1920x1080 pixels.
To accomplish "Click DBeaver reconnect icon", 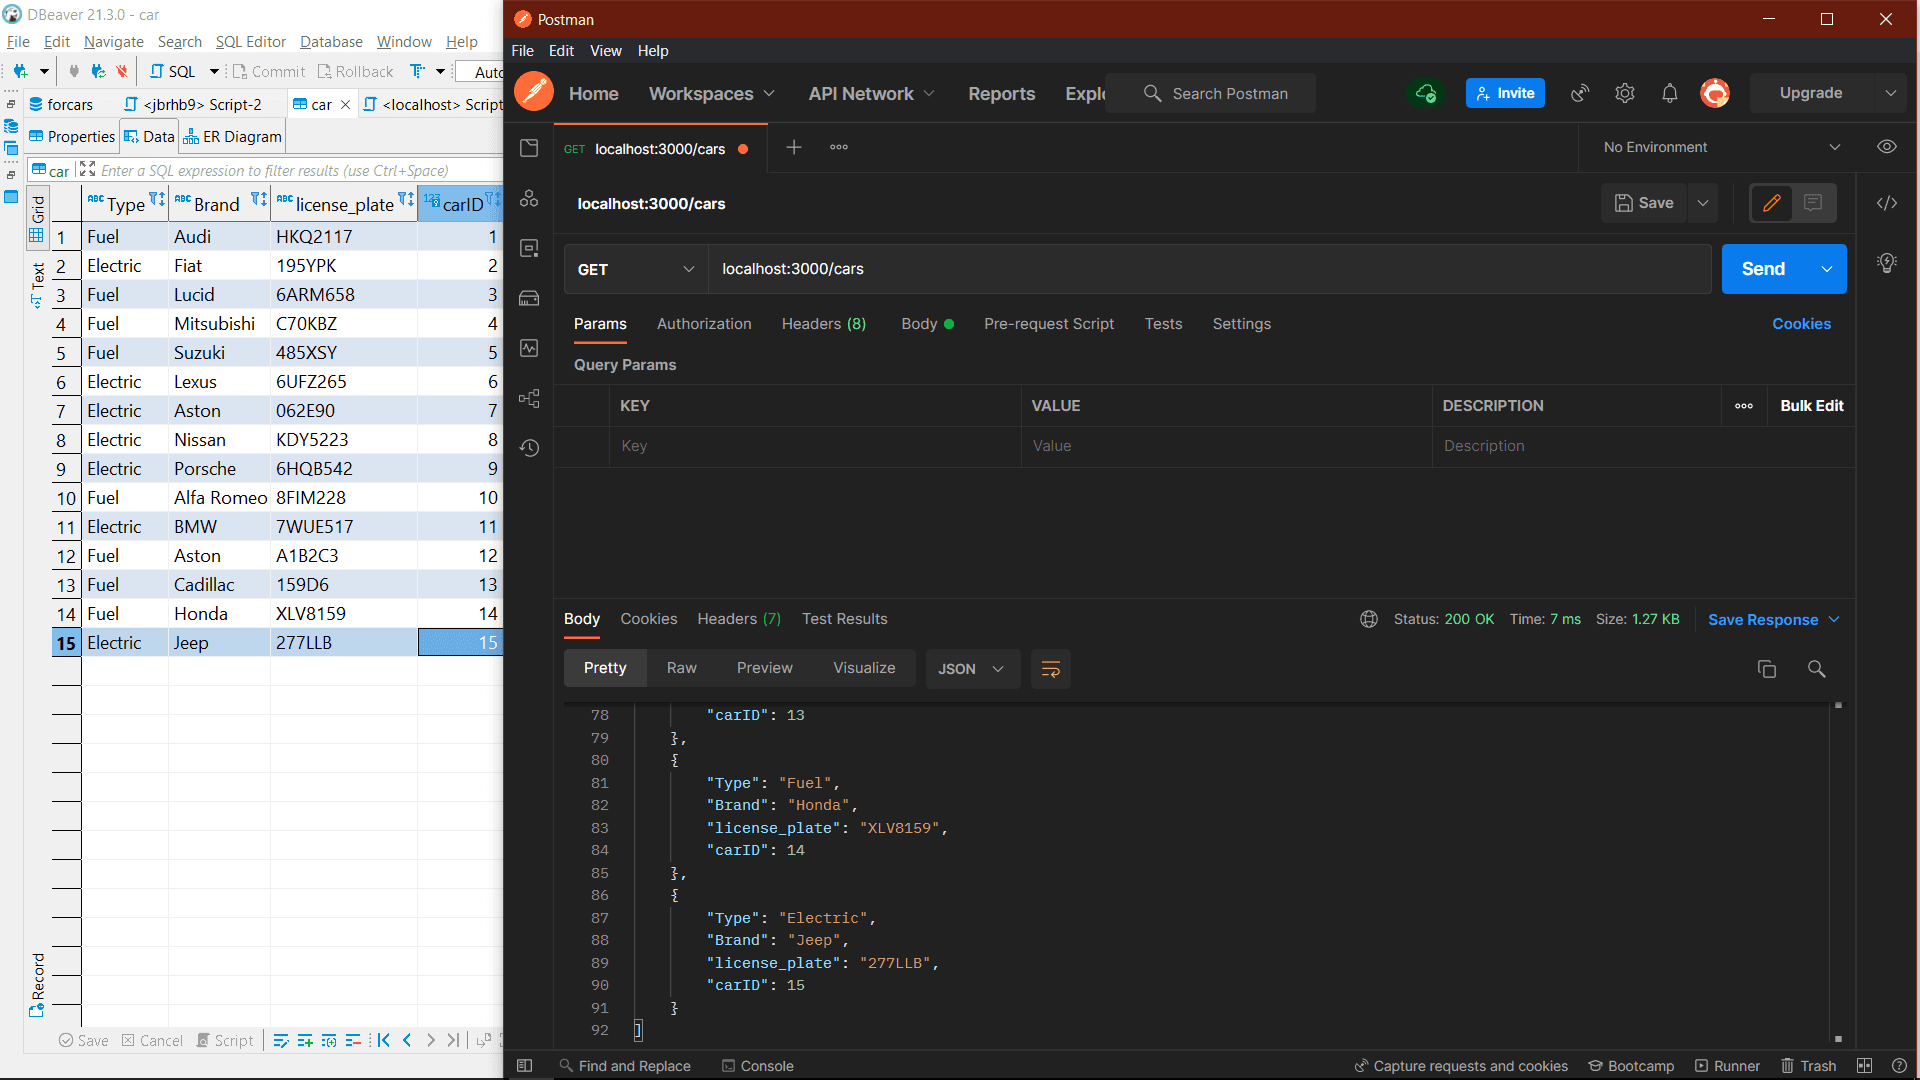I will click(x=98, y=71).
